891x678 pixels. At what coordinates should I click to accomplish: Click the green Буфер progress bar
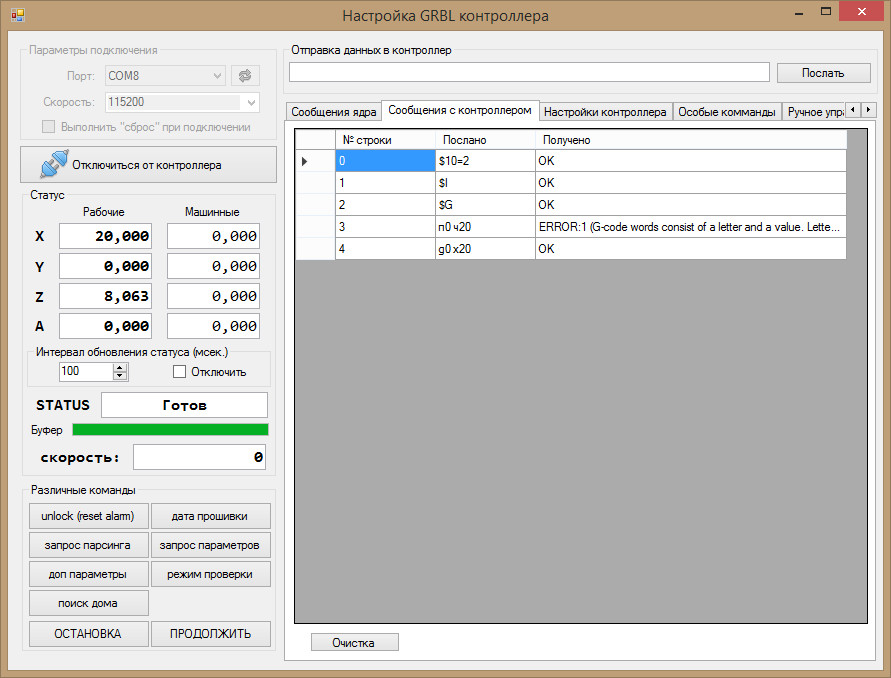tap(170, 430)
